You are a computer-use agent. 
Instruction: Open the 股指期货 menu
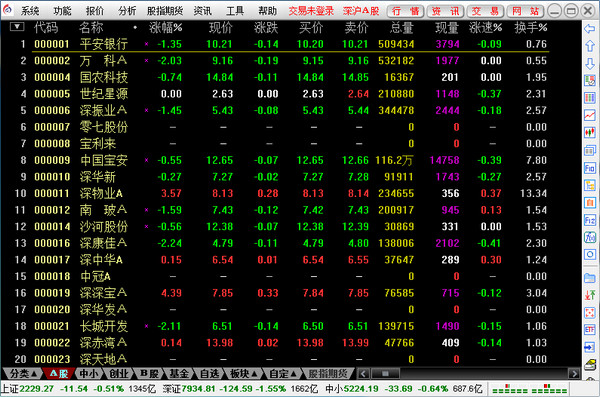click(165, 11)
